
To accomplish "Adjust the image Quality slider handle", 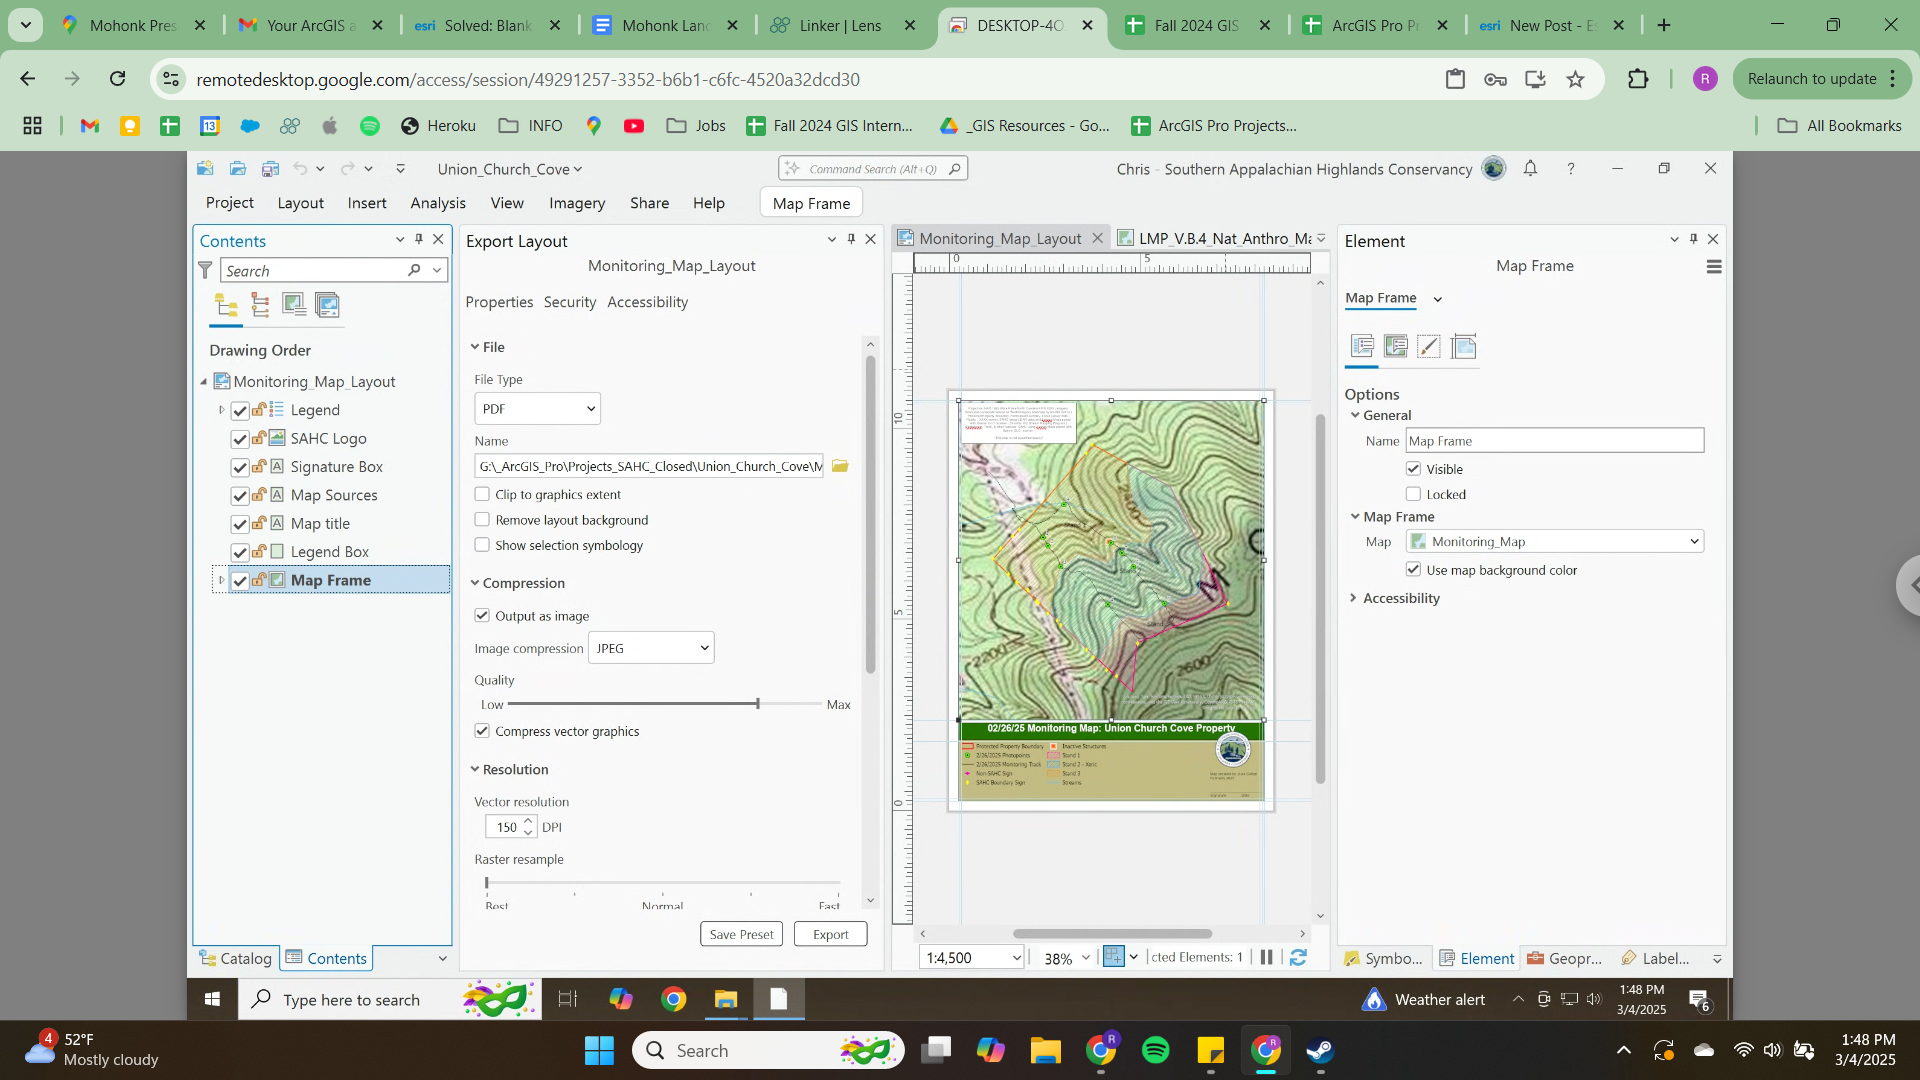I will coord(758,704).
